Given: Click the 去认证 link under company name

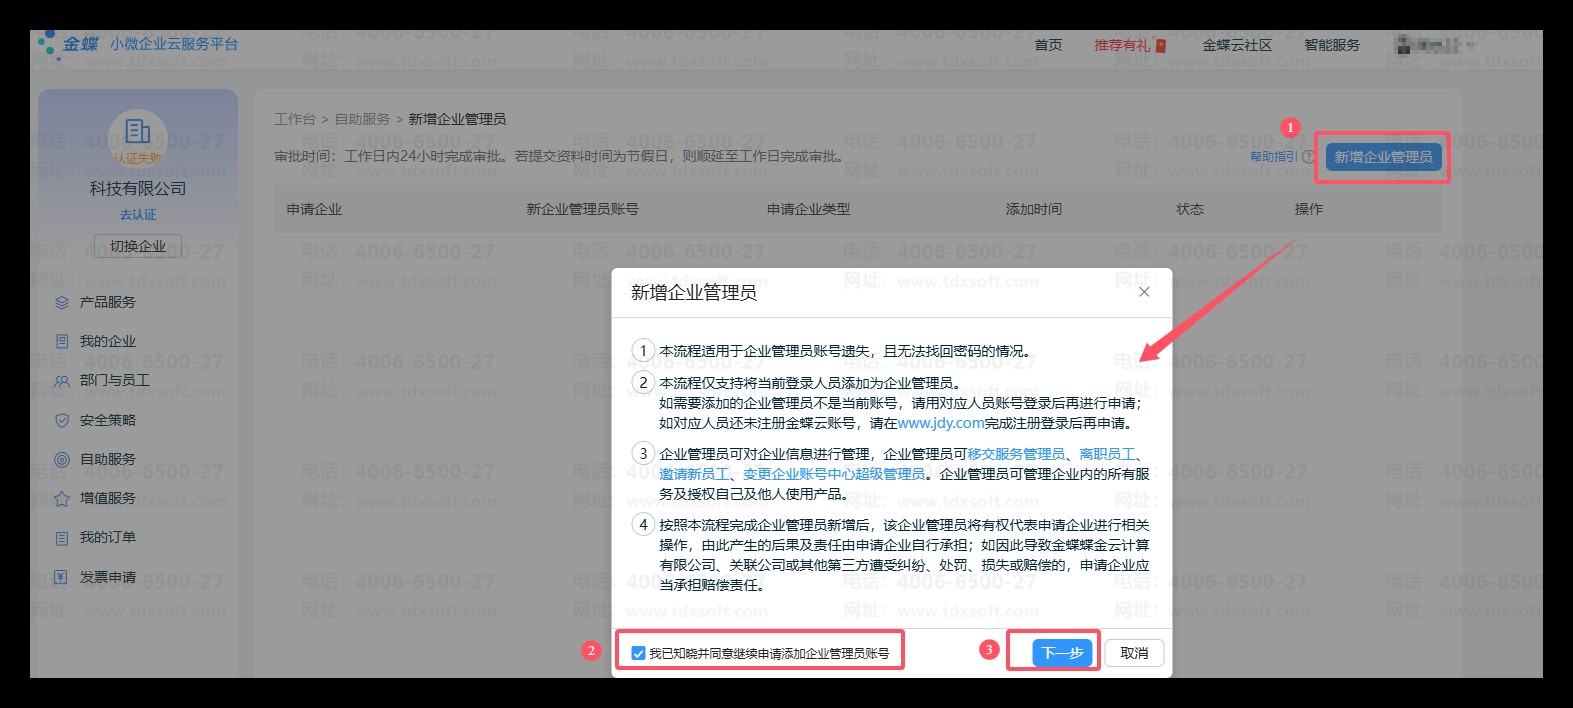Looking at the screenshot, I should pyautogui.click(x=138, y=215).
